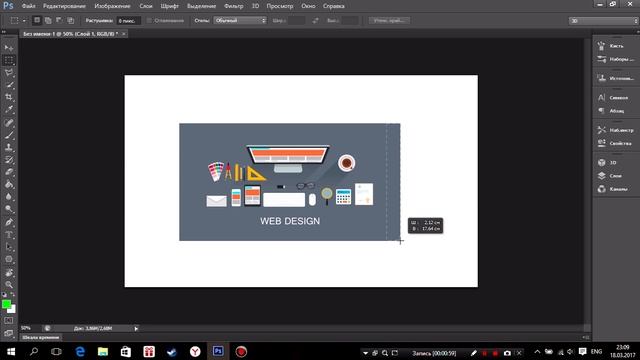The width and height of the screenshot is (640, 360).
Task: Select the Path Selection tool
Action: point(9,247)
